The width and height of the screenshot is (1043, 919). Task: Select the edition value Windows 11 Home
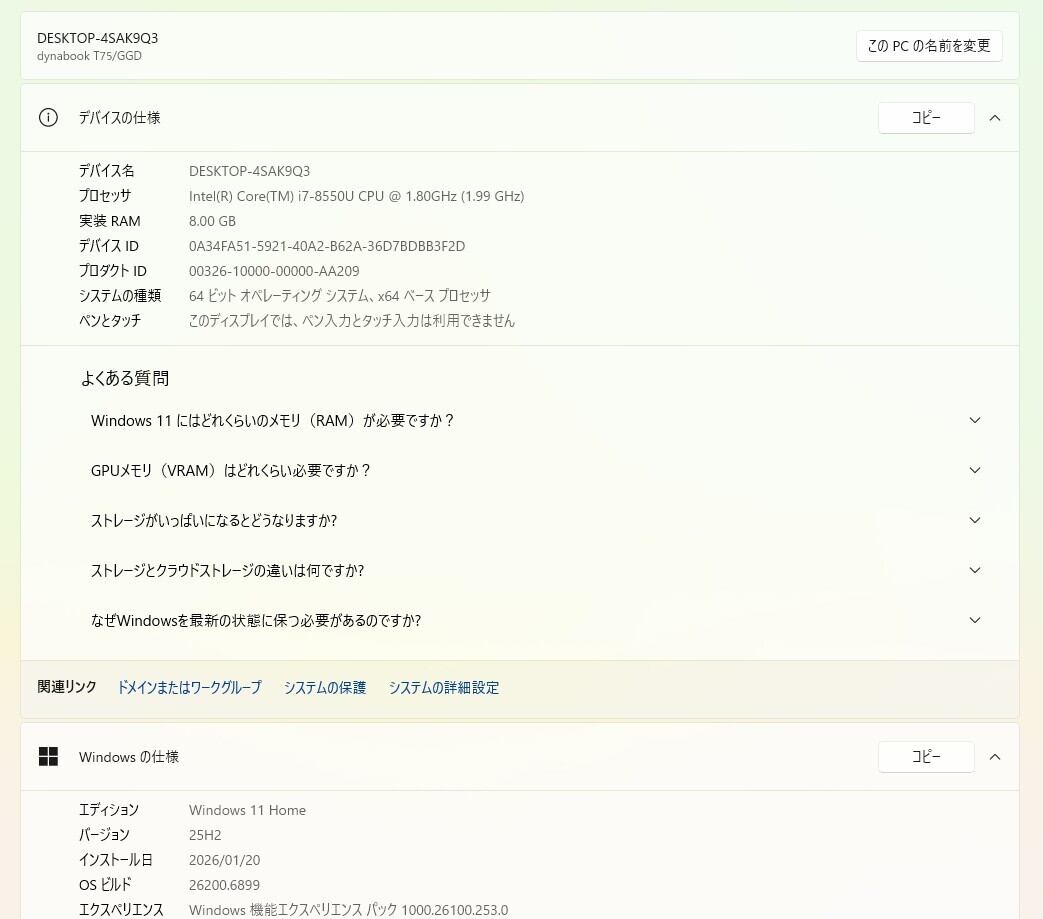tap(247, 810)
